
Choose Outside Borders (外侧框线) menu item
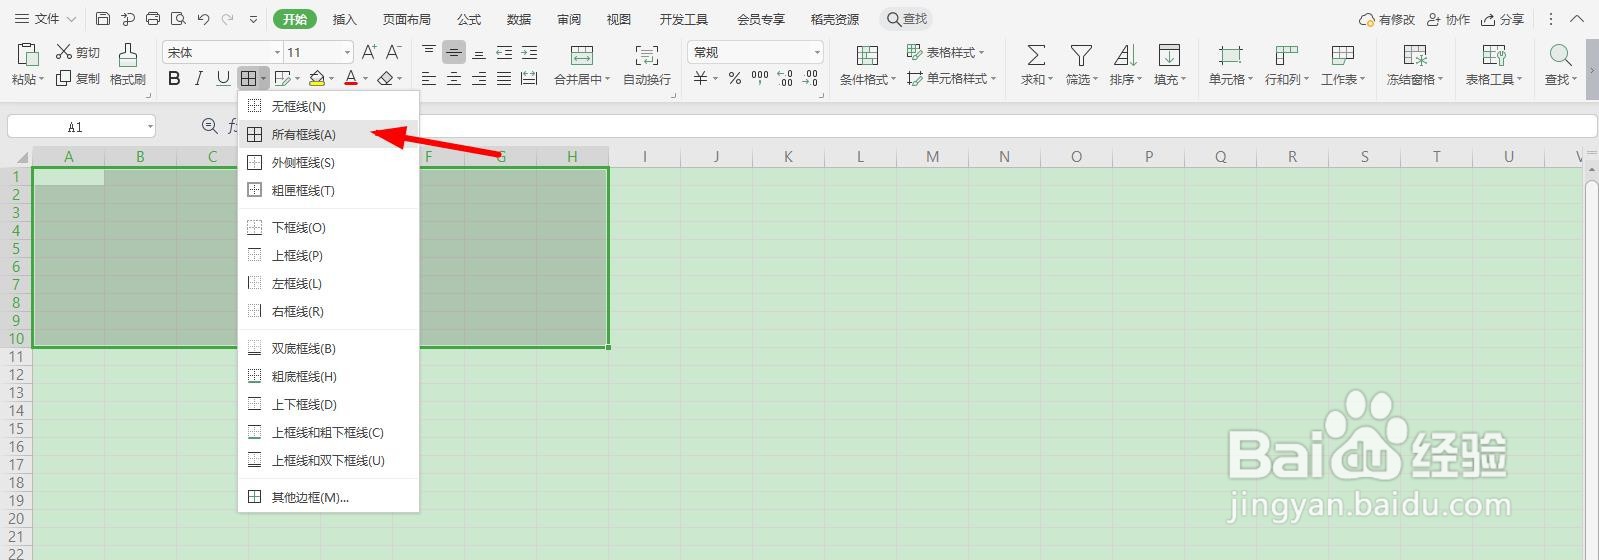click(328, 162)
